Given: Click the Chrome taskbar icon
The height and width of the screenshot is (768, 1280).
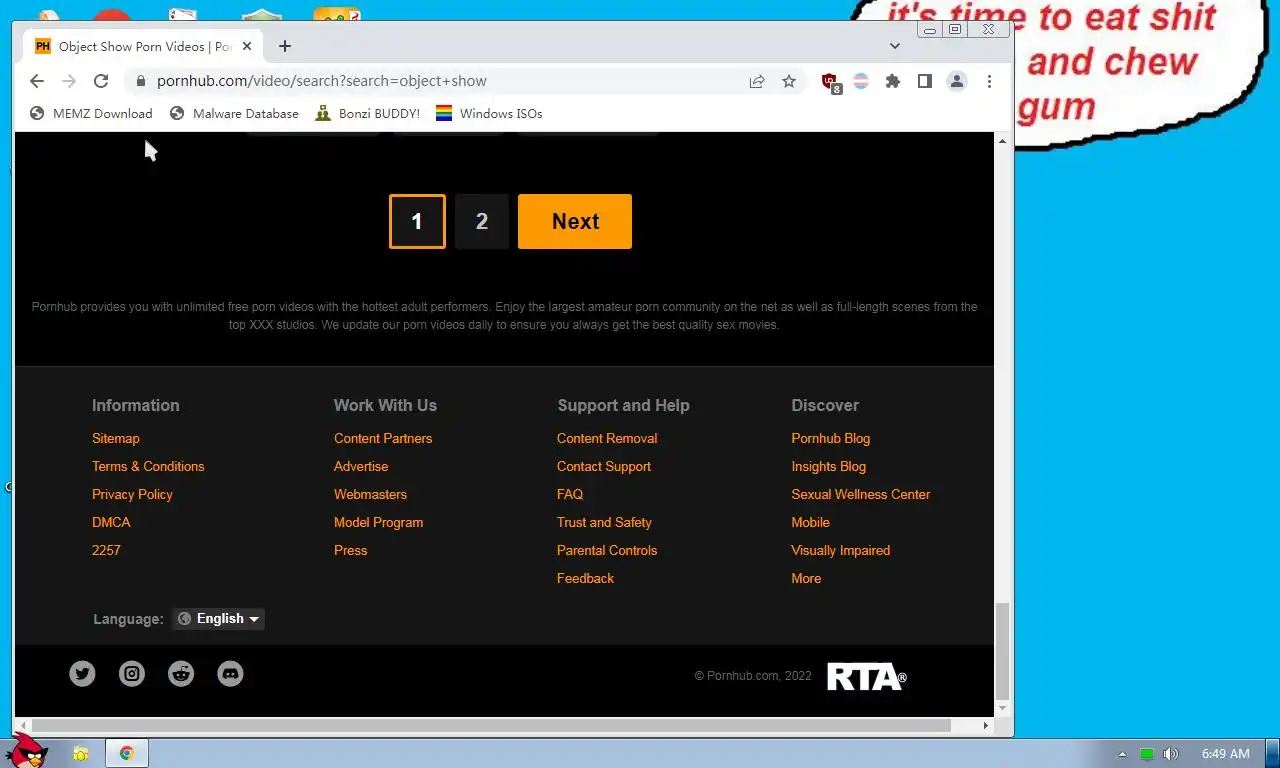Looking at the screenshot, I should tap(127, 753).
